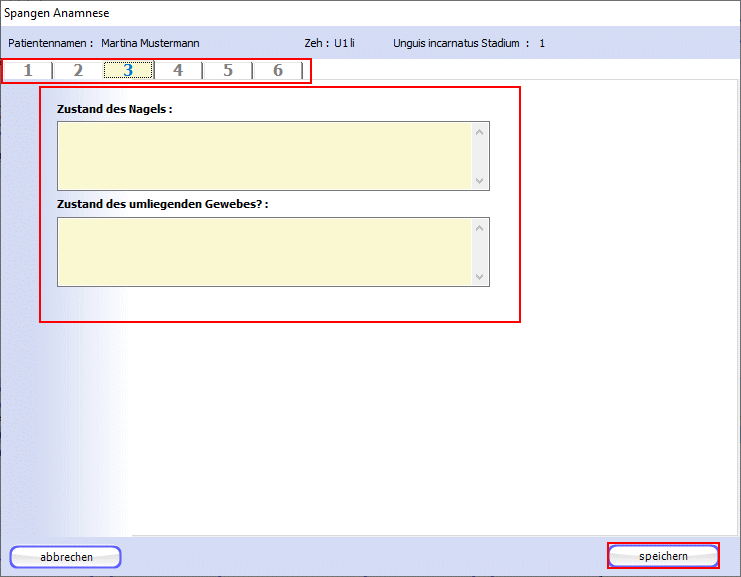Select the active tab 3

(x=128, y=70)
